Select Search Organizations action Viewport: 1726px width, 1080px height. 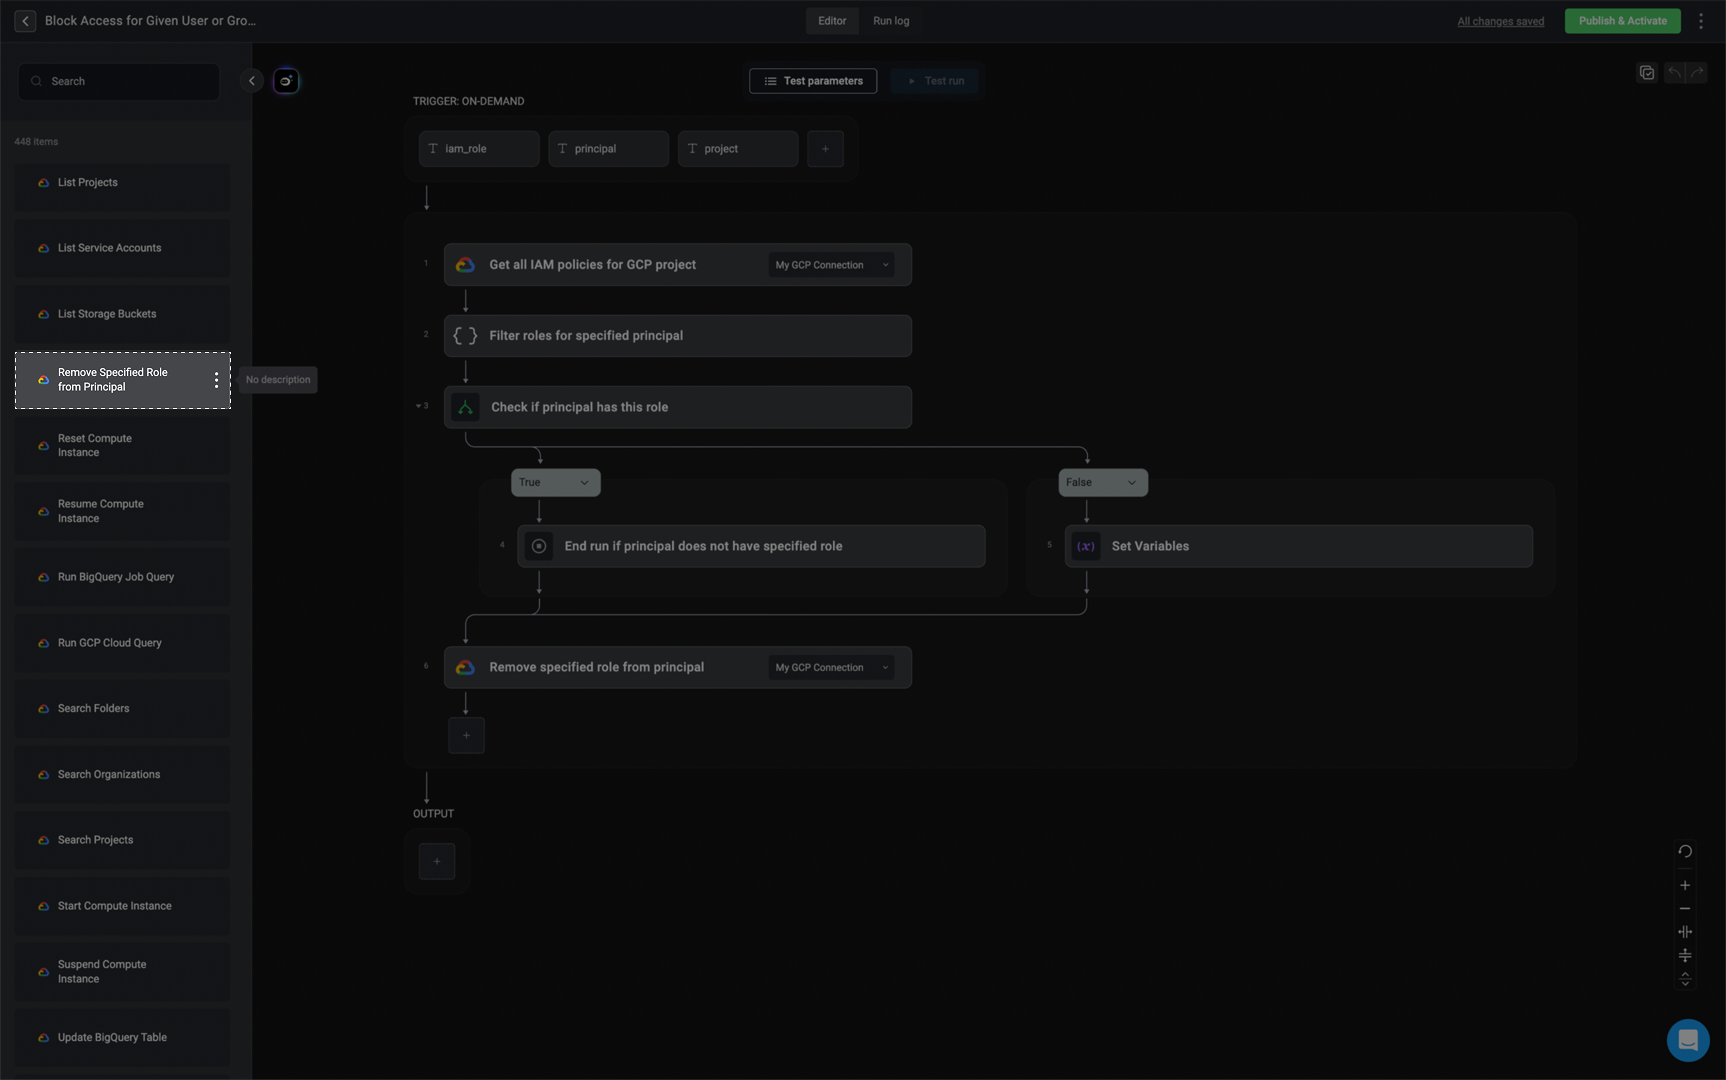(122, 775)
